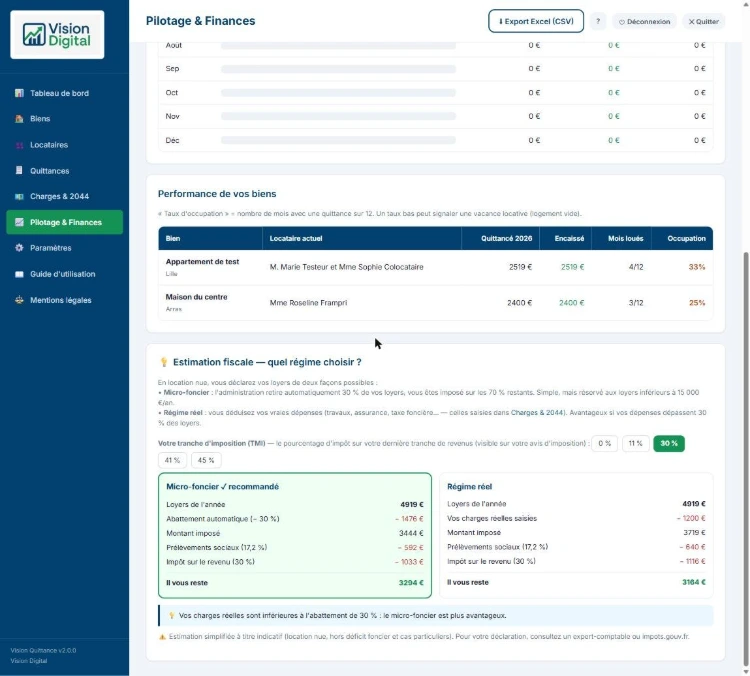The image size is (750, 676).
Task: Click the Vision Digital logo
Action: 57,34
